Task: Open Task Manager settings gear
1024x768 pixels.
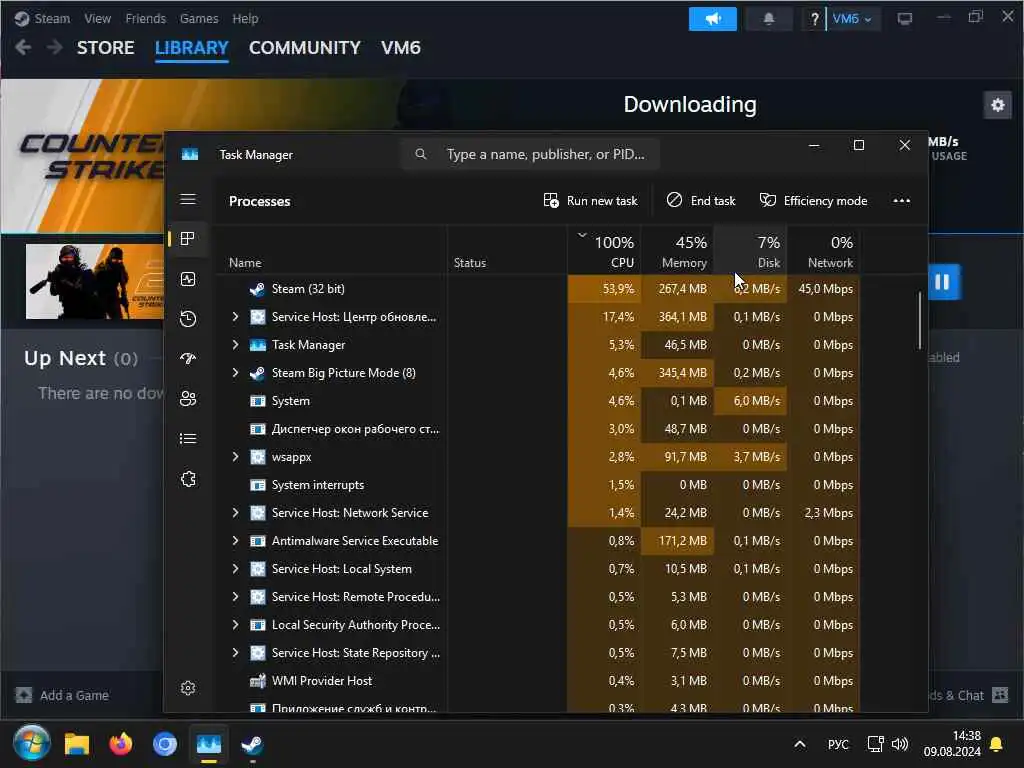Action: tap(188, 688)
